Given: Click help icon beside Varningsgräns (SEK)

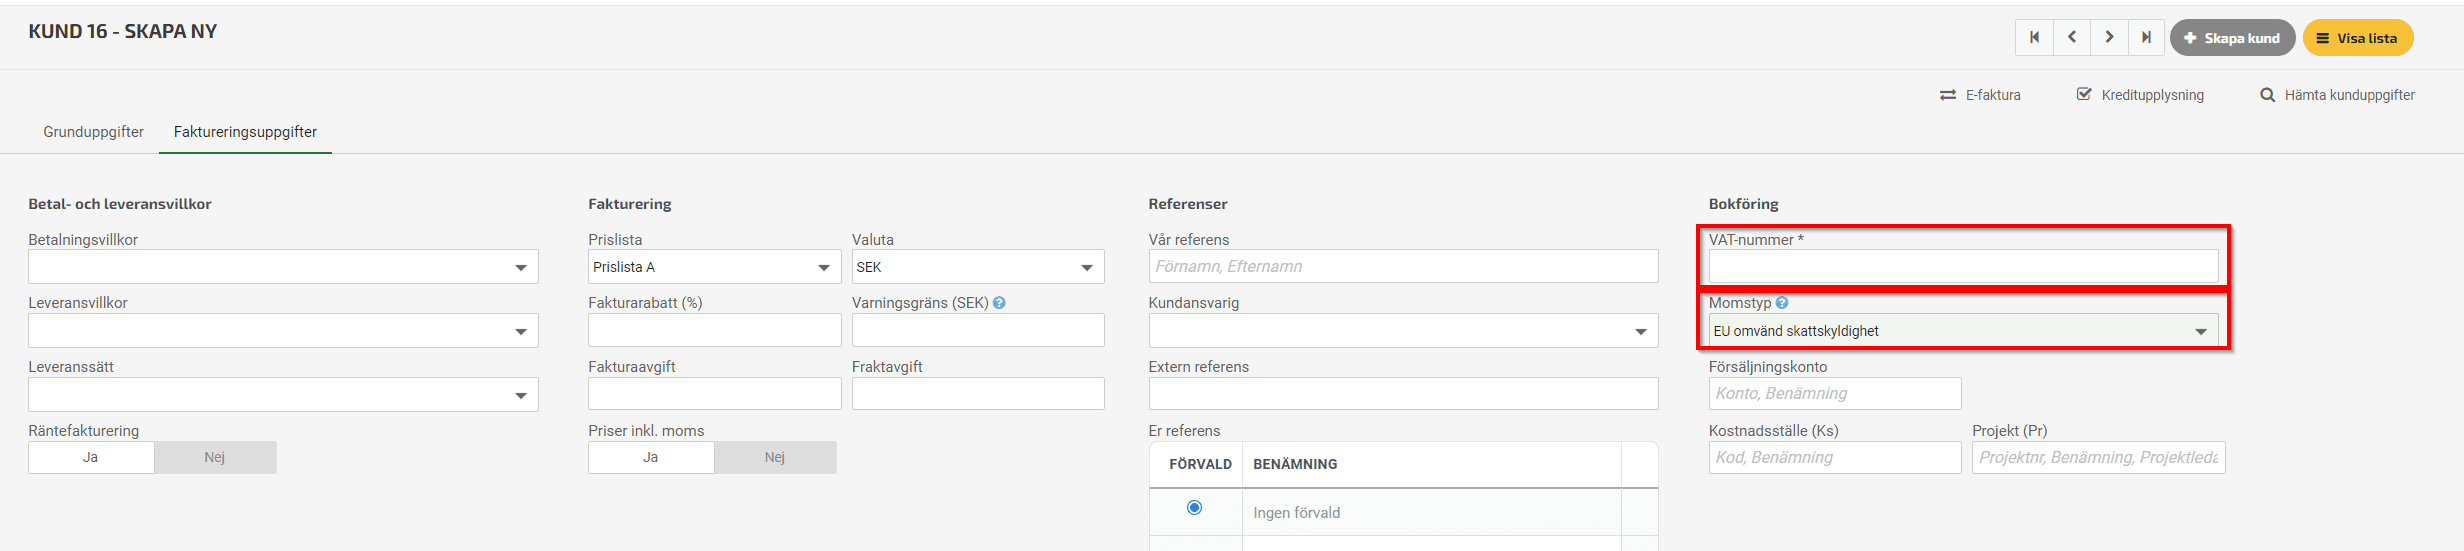Looking at the screenshot, I should (x=999, y=303).
